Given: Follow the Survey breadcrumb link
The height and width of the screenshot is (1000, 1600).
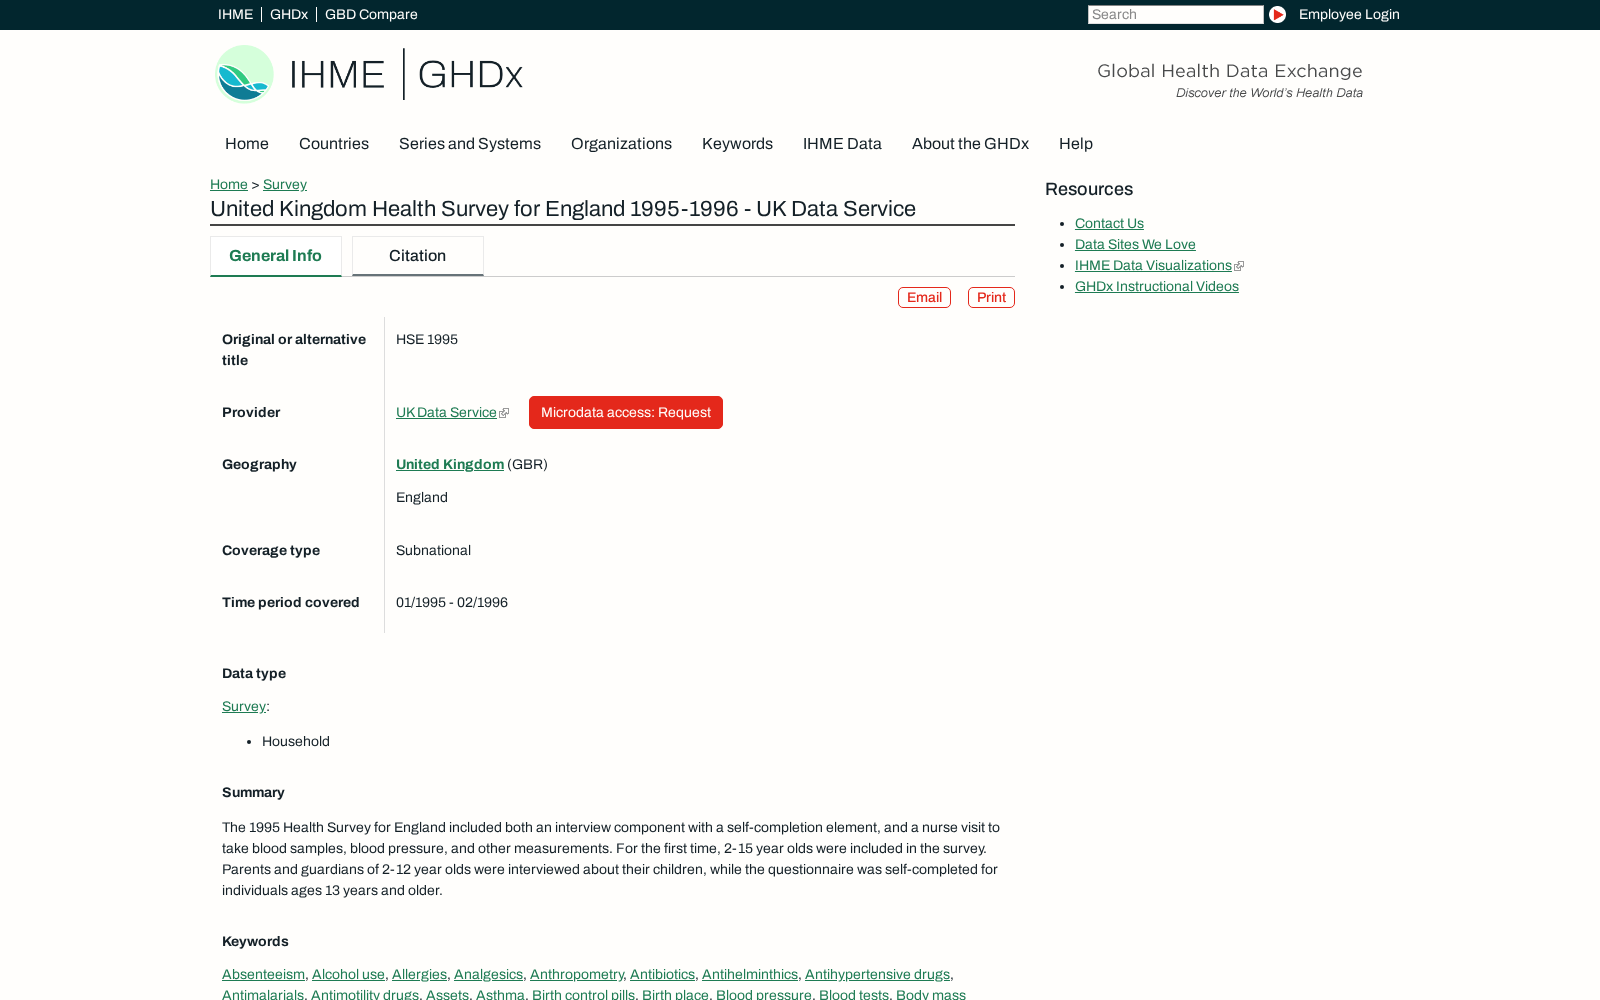Looking at the screenshot, I should tap(285, 184).
